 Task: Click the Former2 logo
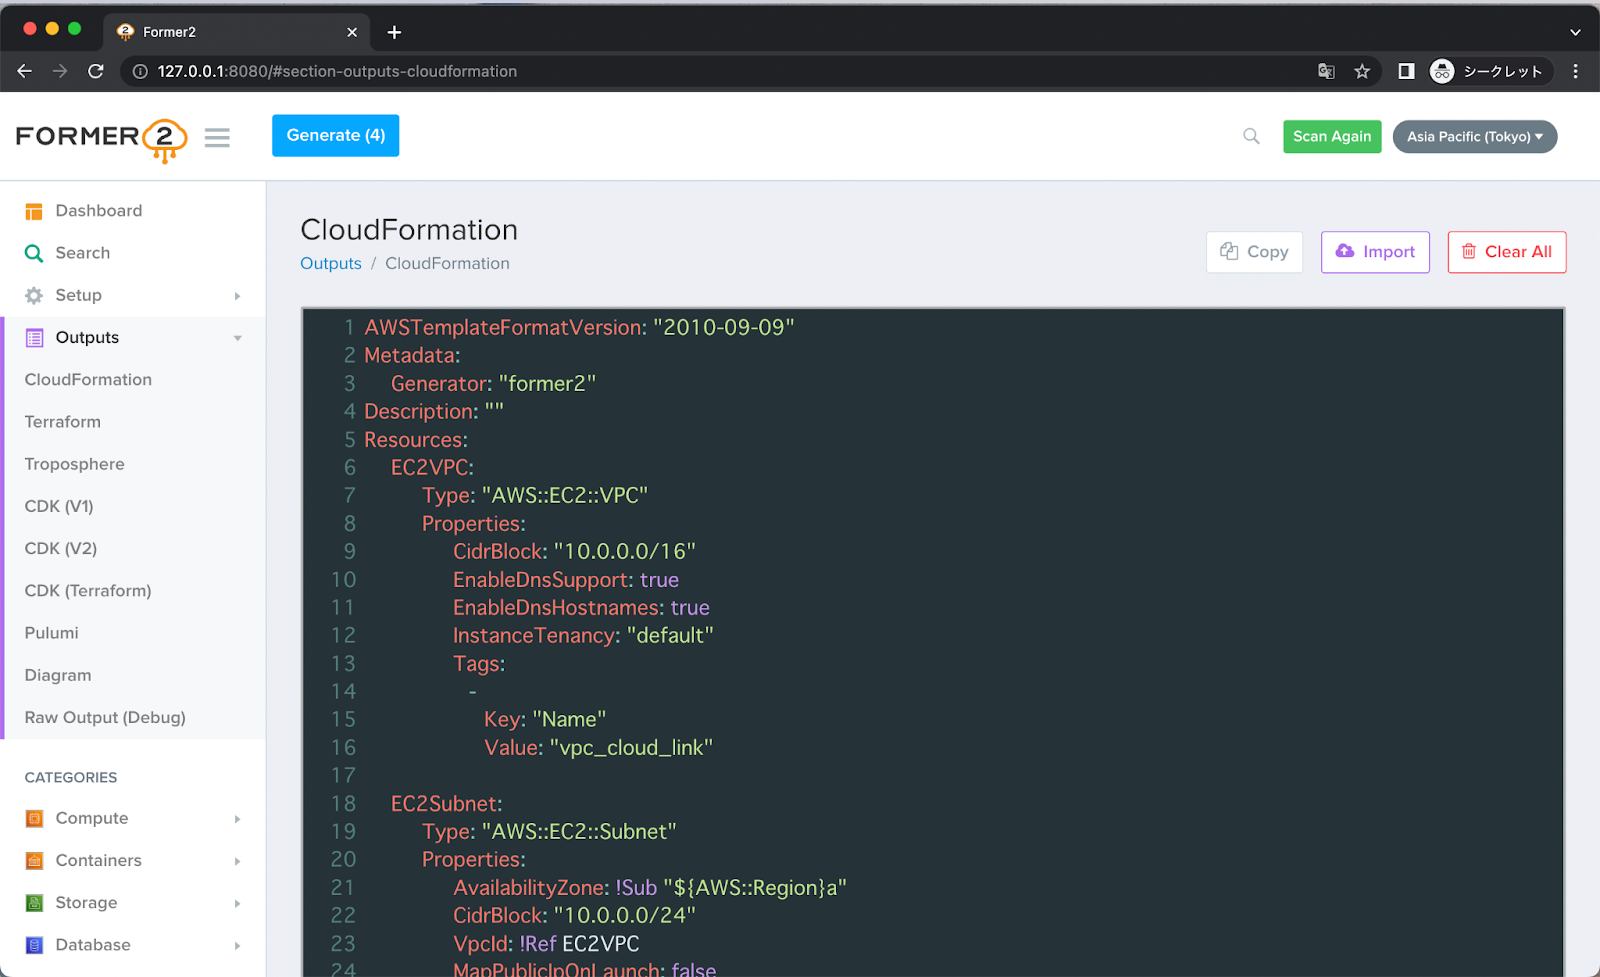tap(100, 137)
